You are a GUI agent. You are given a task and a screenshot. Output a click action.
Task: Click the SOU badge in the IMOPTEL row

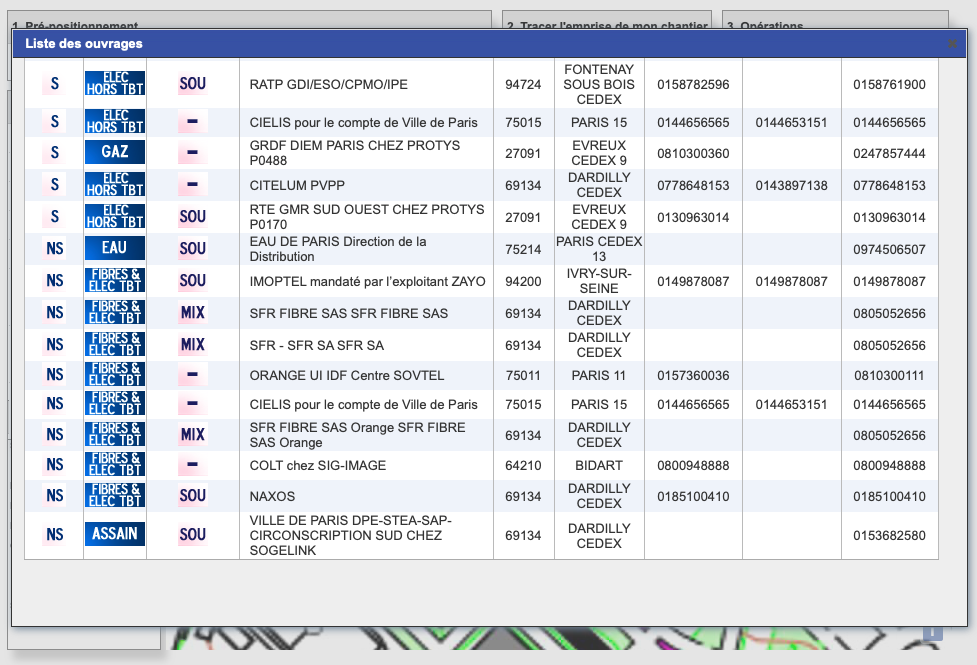pos(193,280)
